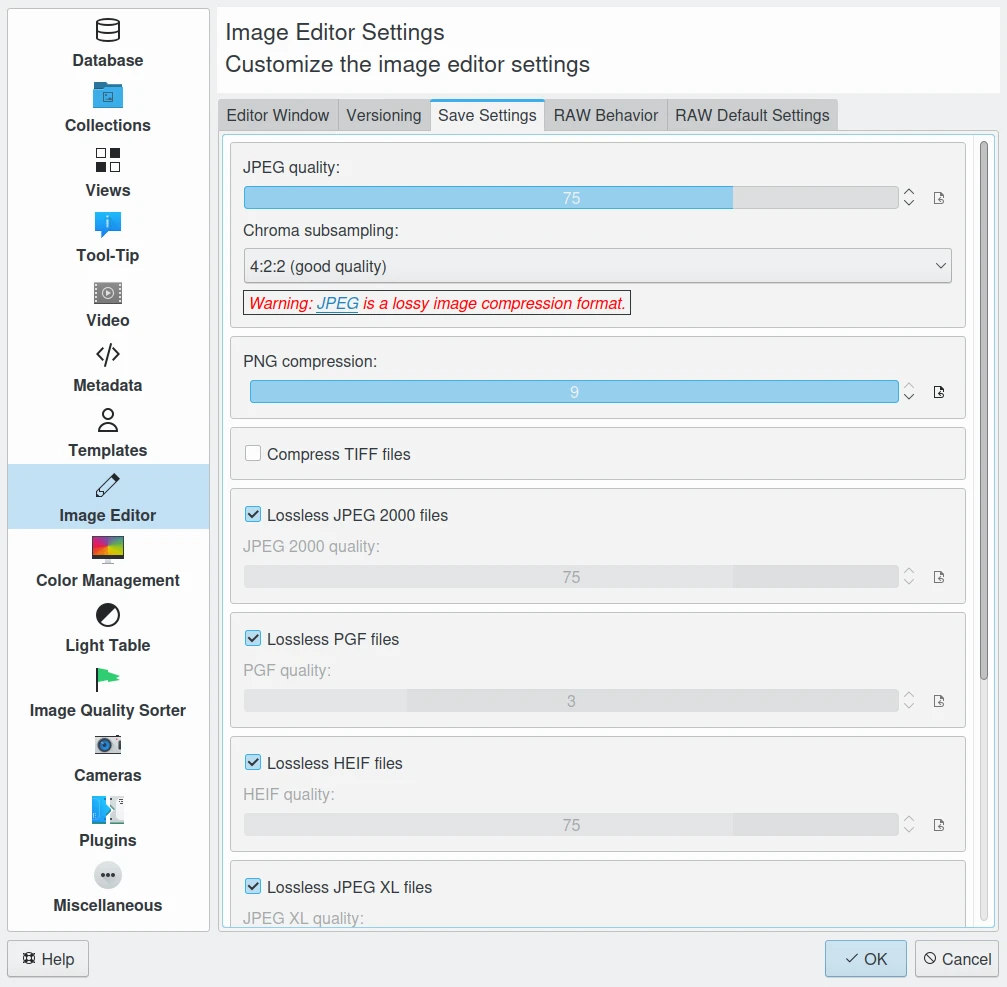1007x987 pixels.
Task: Switch to the Versioning tab
Action: [x=384, y=115]
